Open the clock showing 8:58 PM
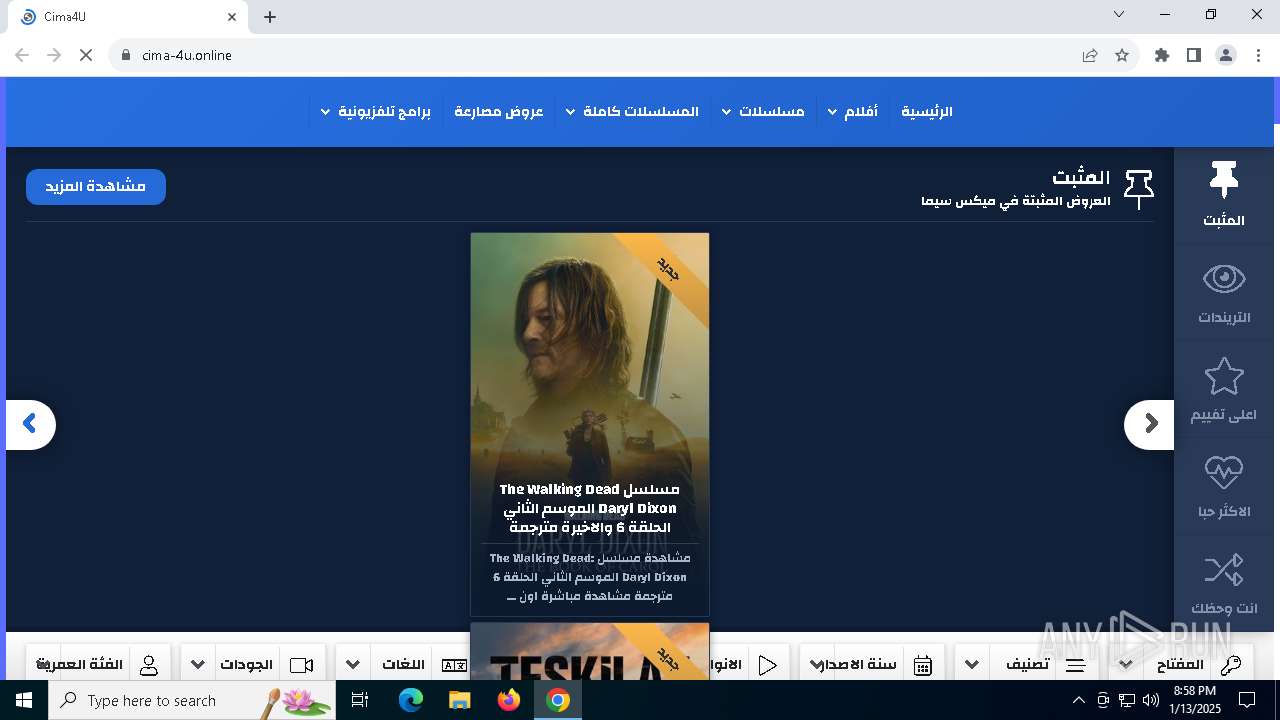The width and height of the screenshot is (1280, 720). click(1194, 700)
